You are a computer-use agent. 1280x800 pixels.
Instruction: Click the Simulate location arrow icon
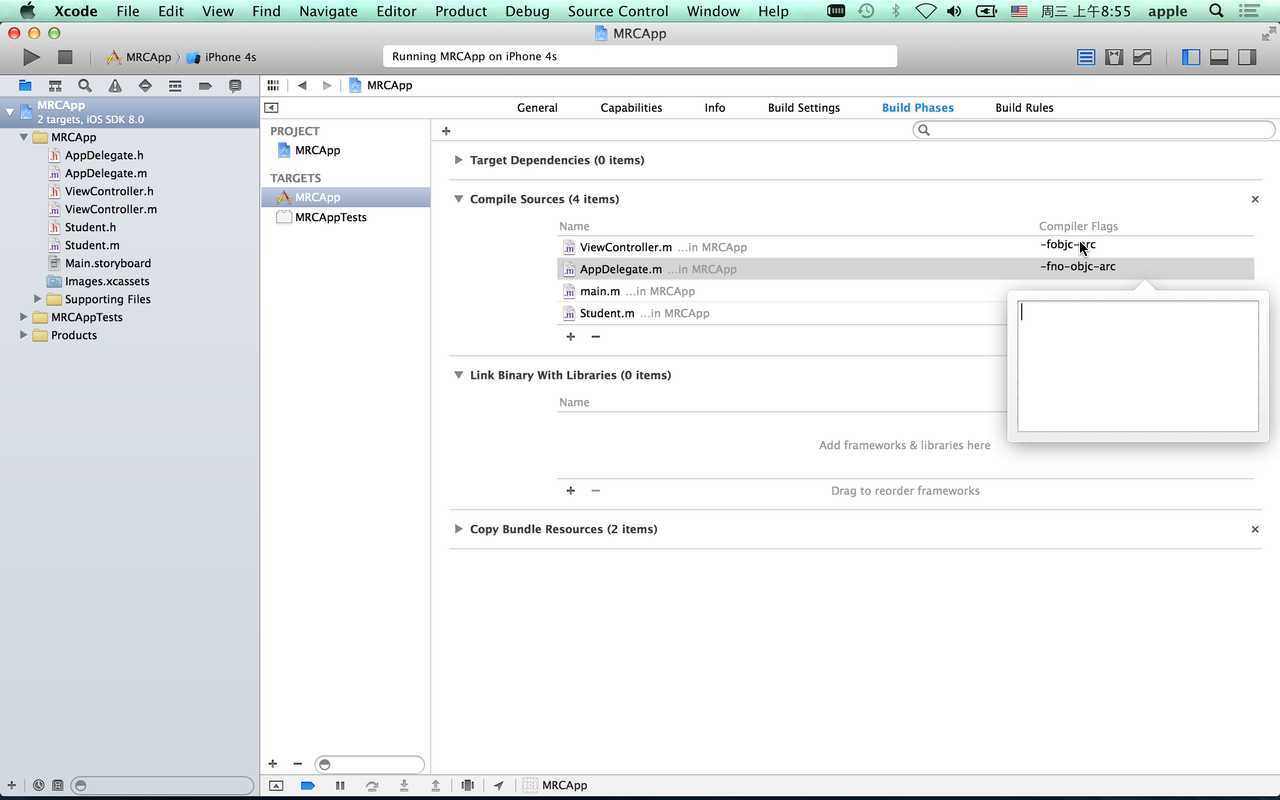point(498,786)
